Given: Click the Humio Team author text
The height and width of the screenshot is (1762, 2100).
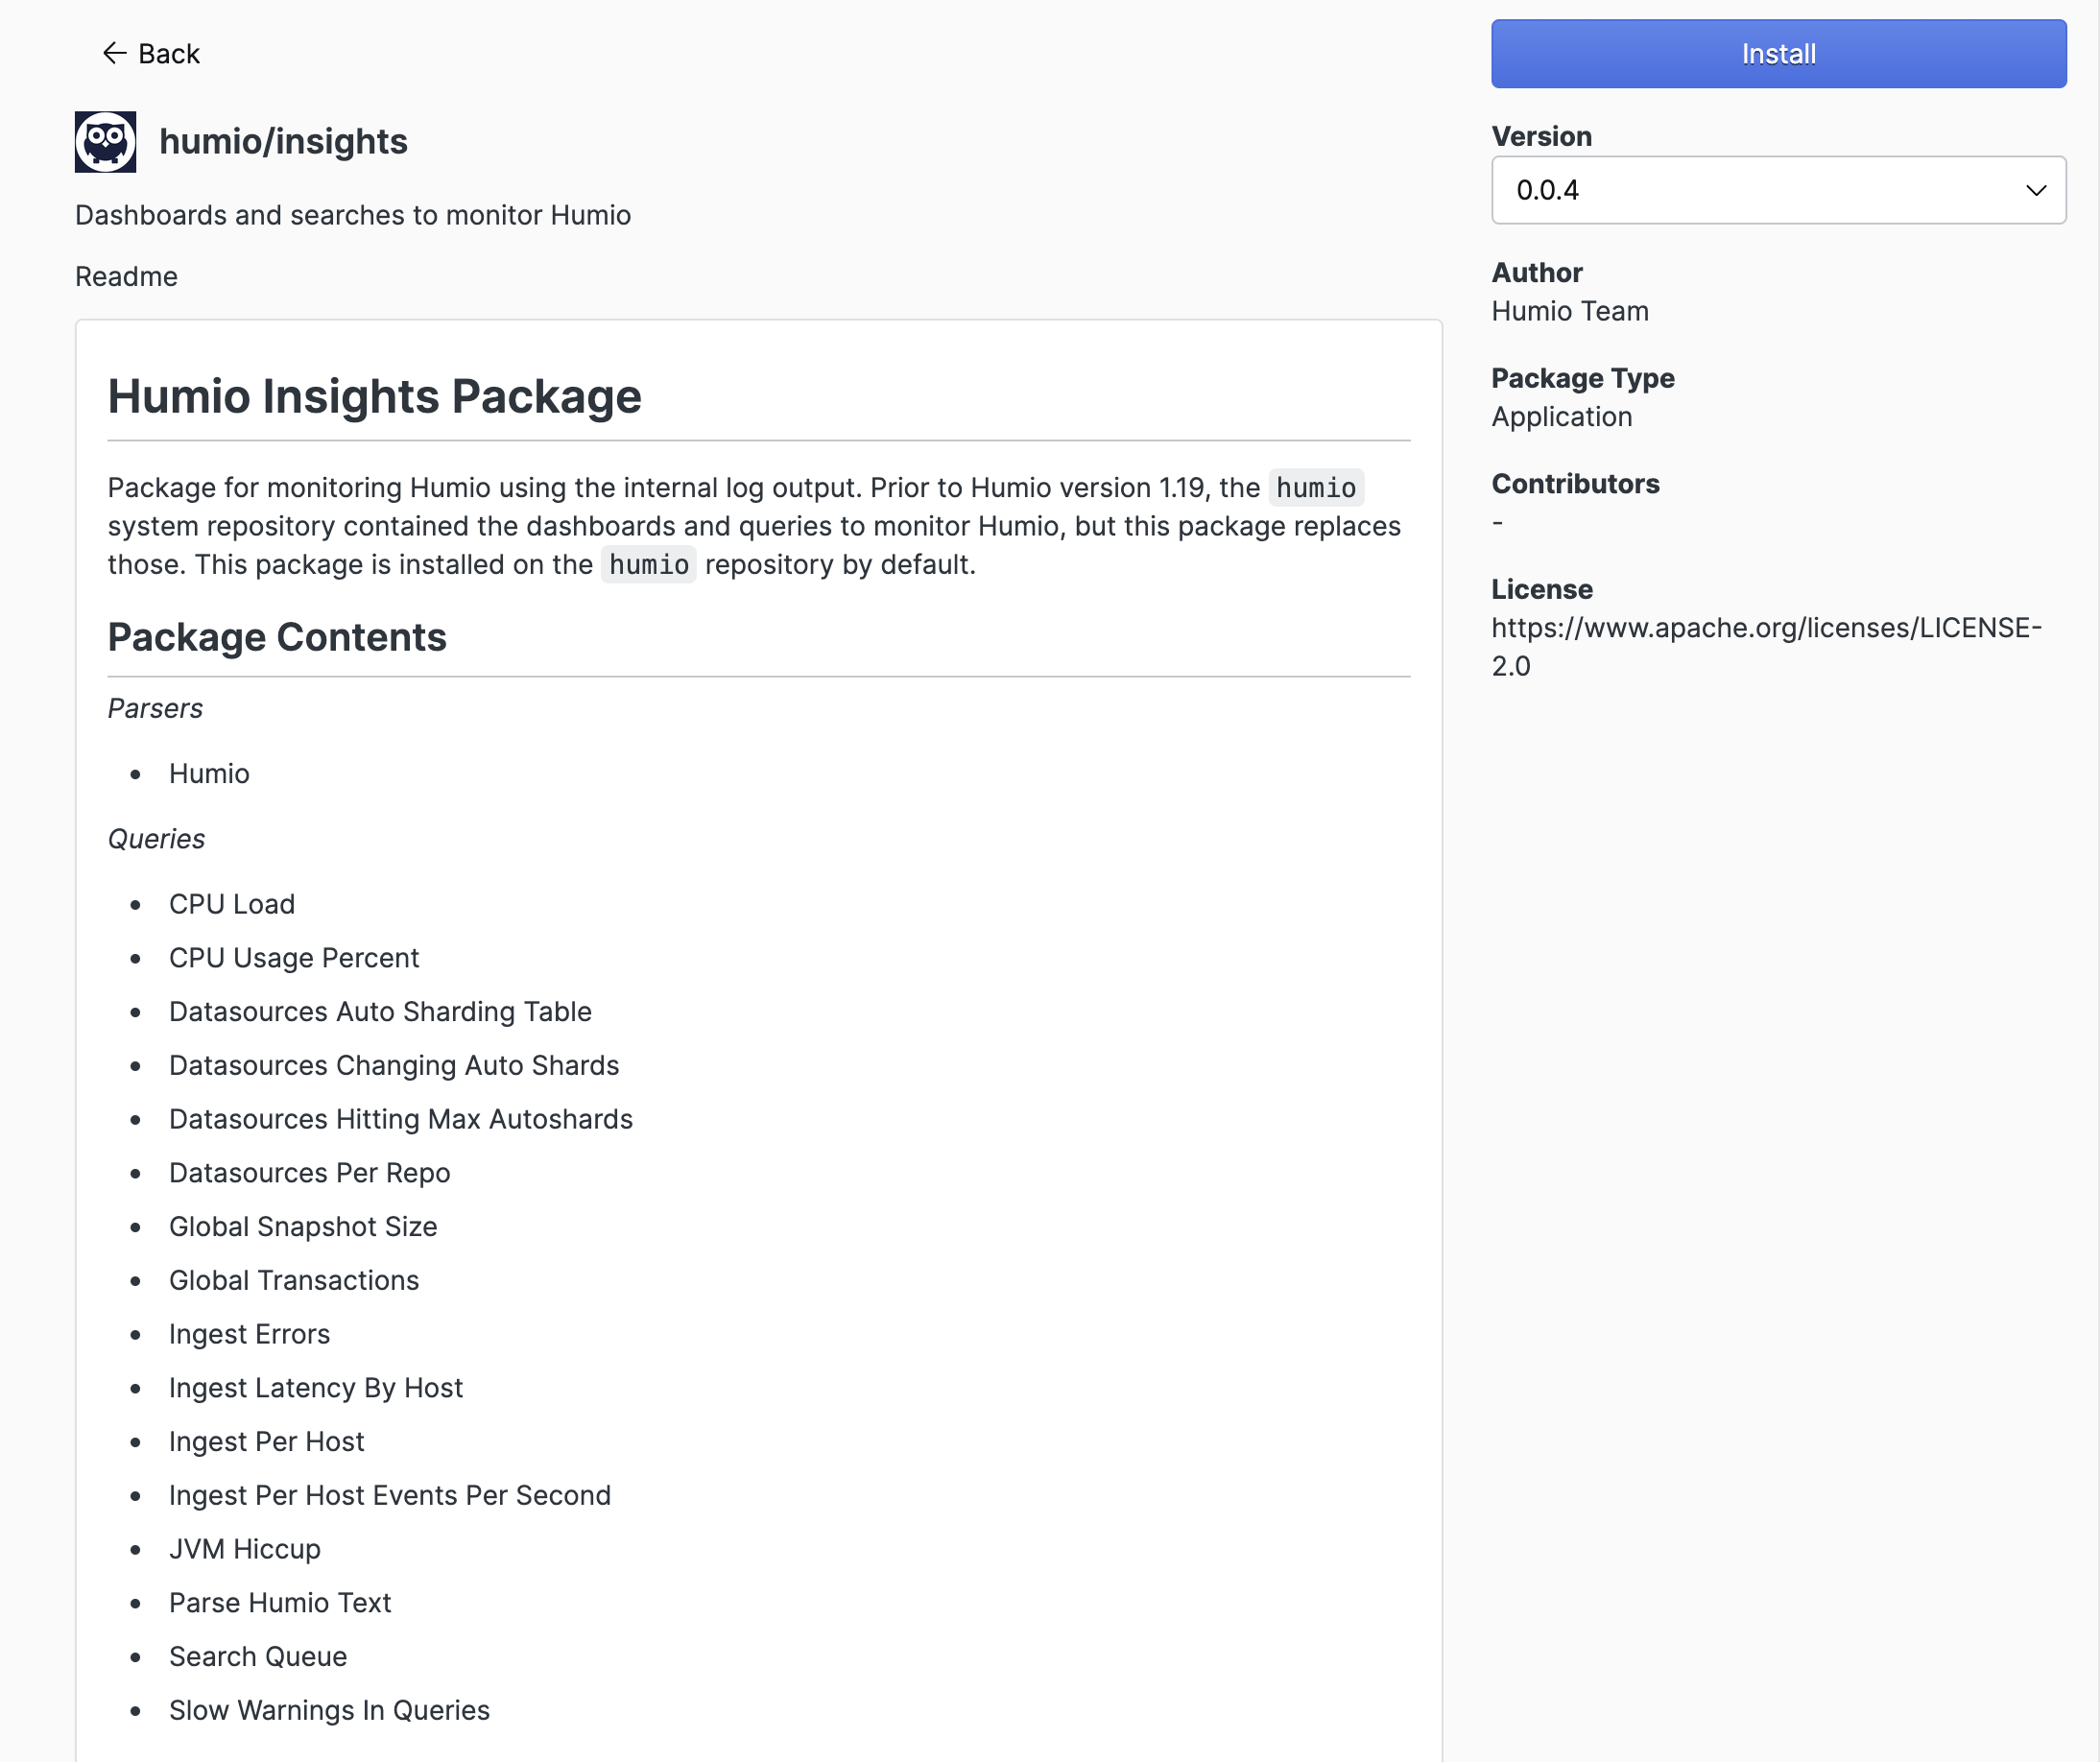Looking at the screenshot, I should (x=1569, y=312).
